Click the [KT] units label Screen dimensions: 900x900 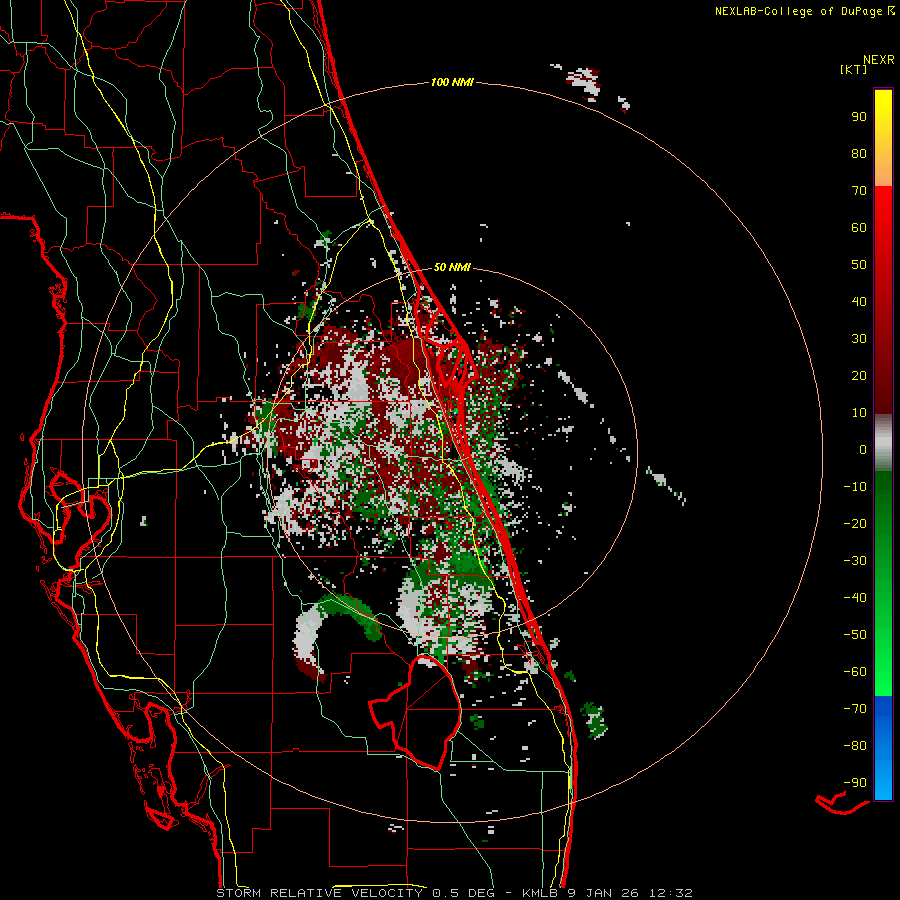click(854, 69)
